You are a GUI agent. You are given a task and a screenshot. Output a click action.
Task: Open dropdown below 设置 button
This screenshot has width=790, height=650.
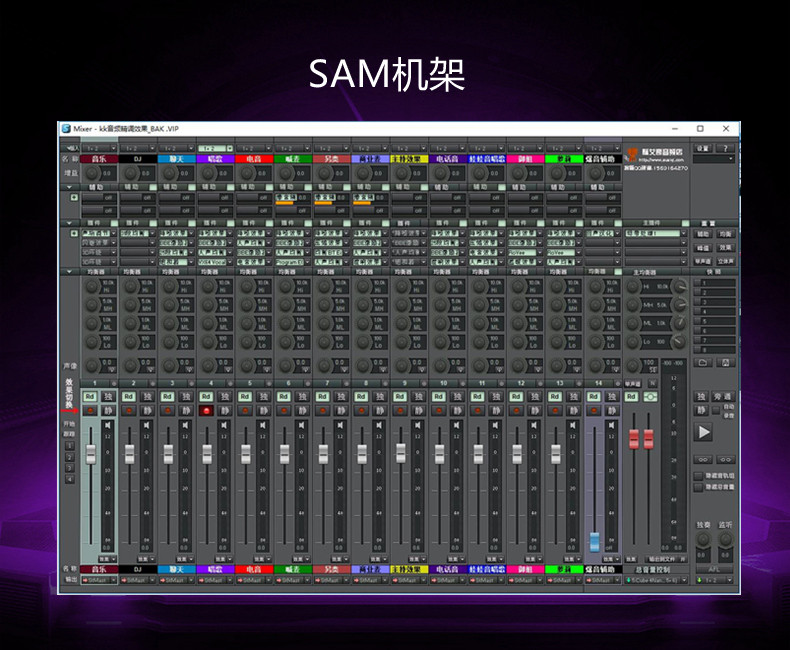click(x=714, y=159)
